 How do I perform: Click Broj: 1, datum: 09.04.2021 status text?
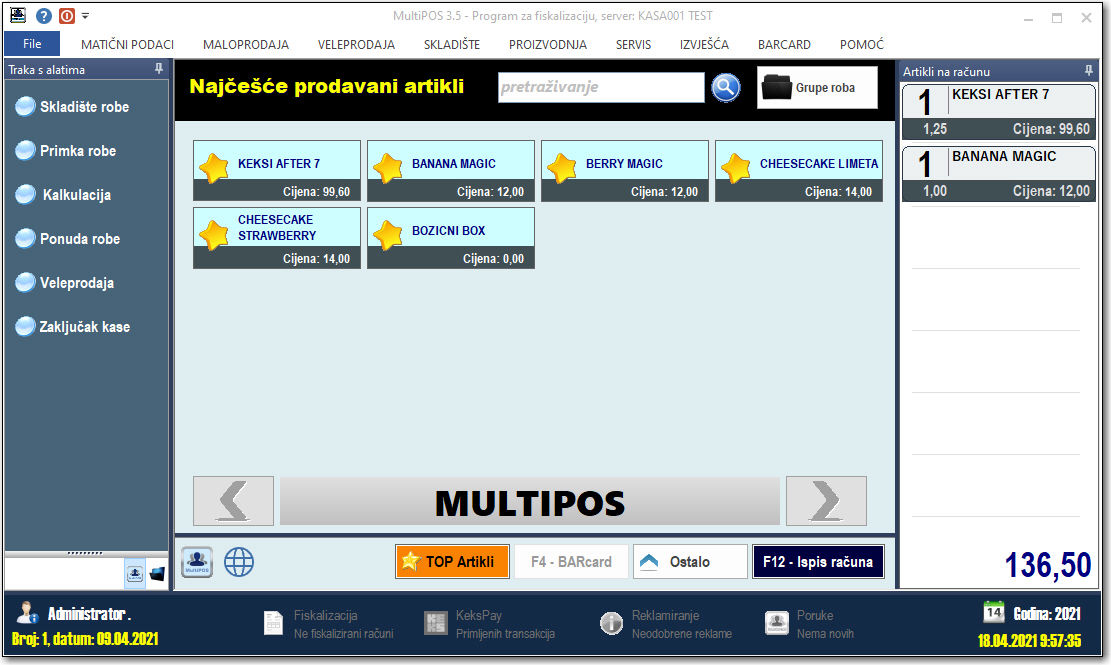(85, 639)
